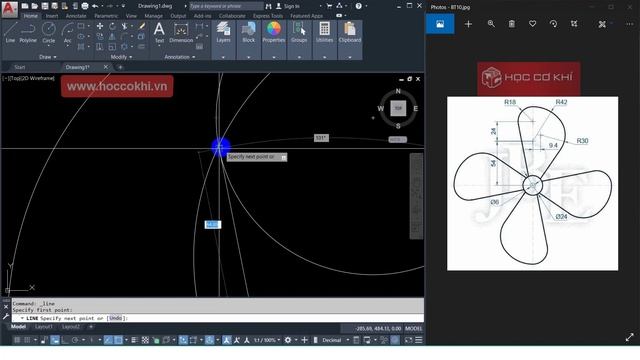Click the add-to plus button in Photos
The height and width of the screenshot is (360, 640).
click(468, 24)
